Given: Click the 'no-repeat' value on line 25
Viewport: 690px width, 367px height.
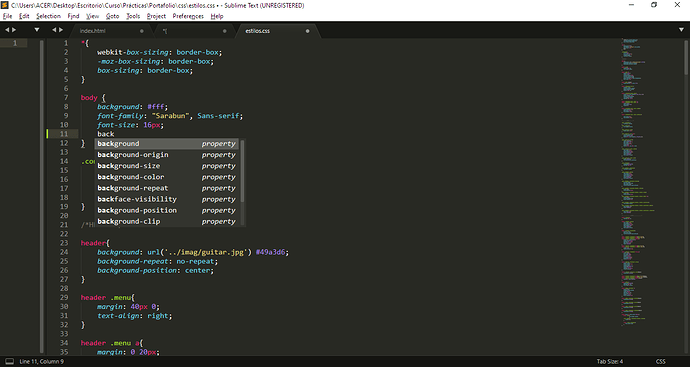Looking at the screenshot, I should [x=195, y=261].
